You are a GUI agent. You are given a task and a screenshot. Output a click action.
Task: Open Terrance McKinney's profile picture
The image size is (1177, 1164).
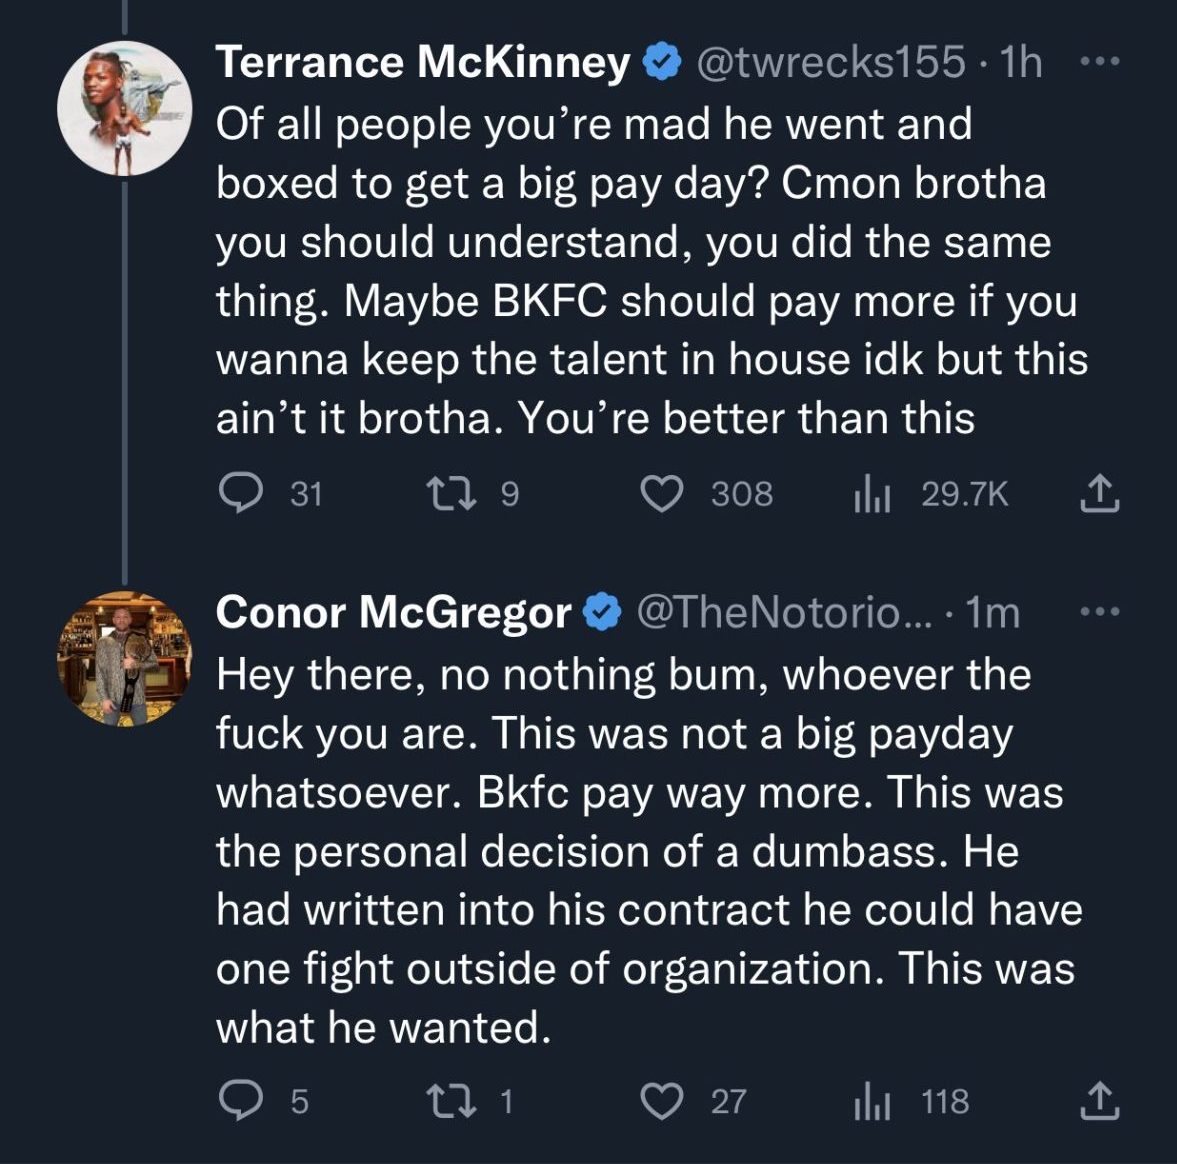pyautogui.click(x=124, y=108)
